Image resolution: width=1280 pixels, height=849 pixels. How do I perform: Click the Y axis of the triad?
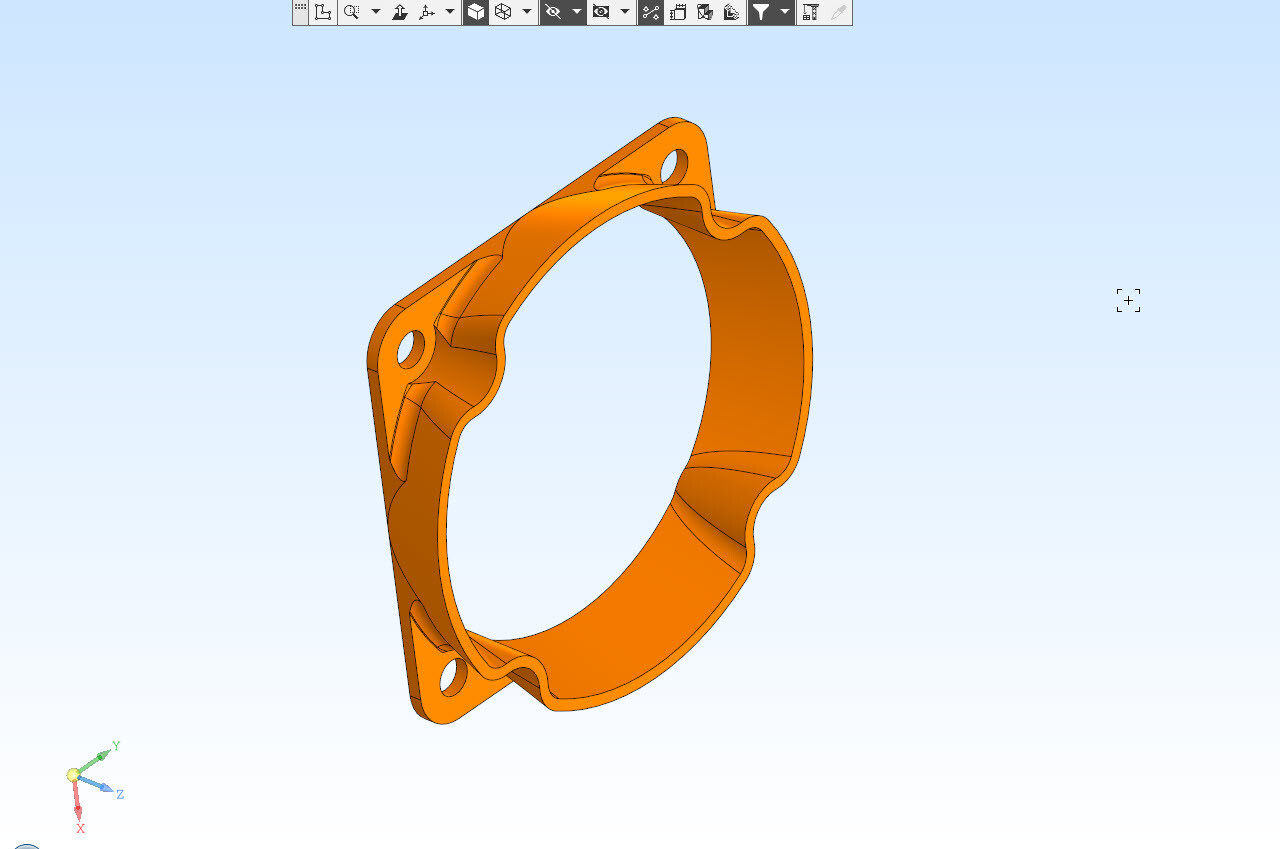[x=96, y=758]
